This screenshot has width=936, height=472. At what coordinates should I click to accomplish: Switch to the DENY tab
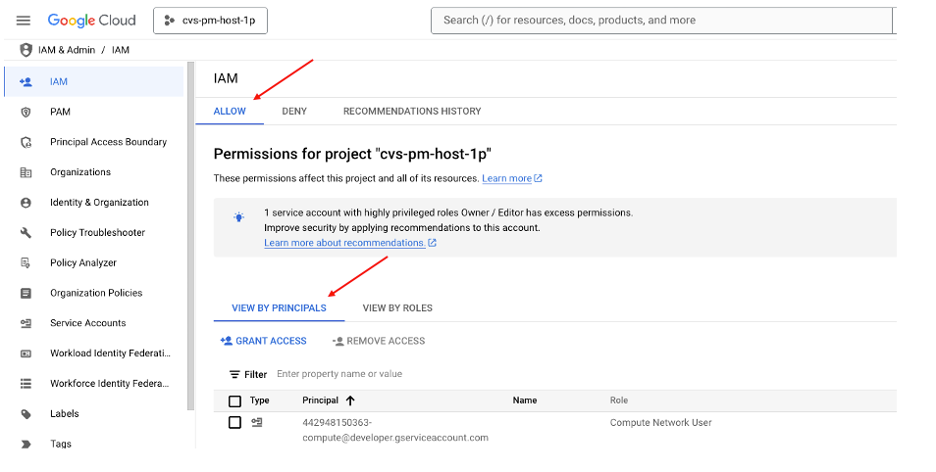[x=294, y=111]
